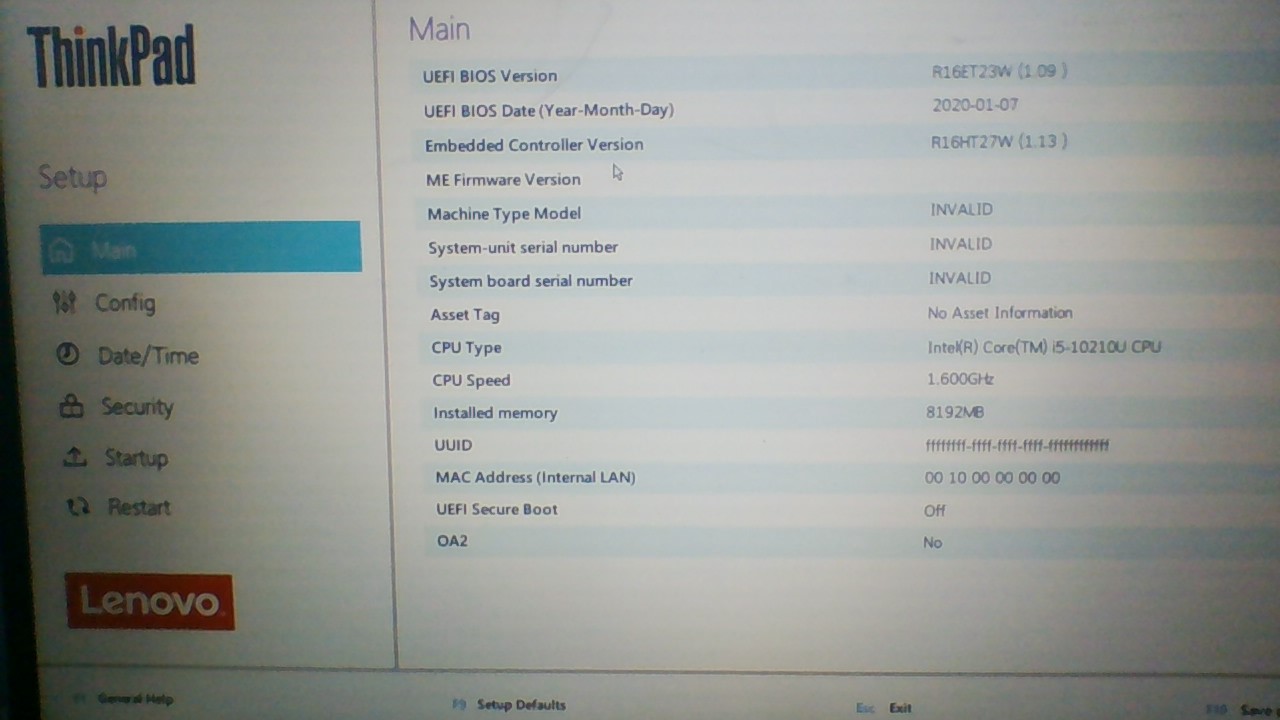Viewport: 1280px width, 720px height.
Task: Select the UEFI BIOS Version row label
Action: (490, 76)
